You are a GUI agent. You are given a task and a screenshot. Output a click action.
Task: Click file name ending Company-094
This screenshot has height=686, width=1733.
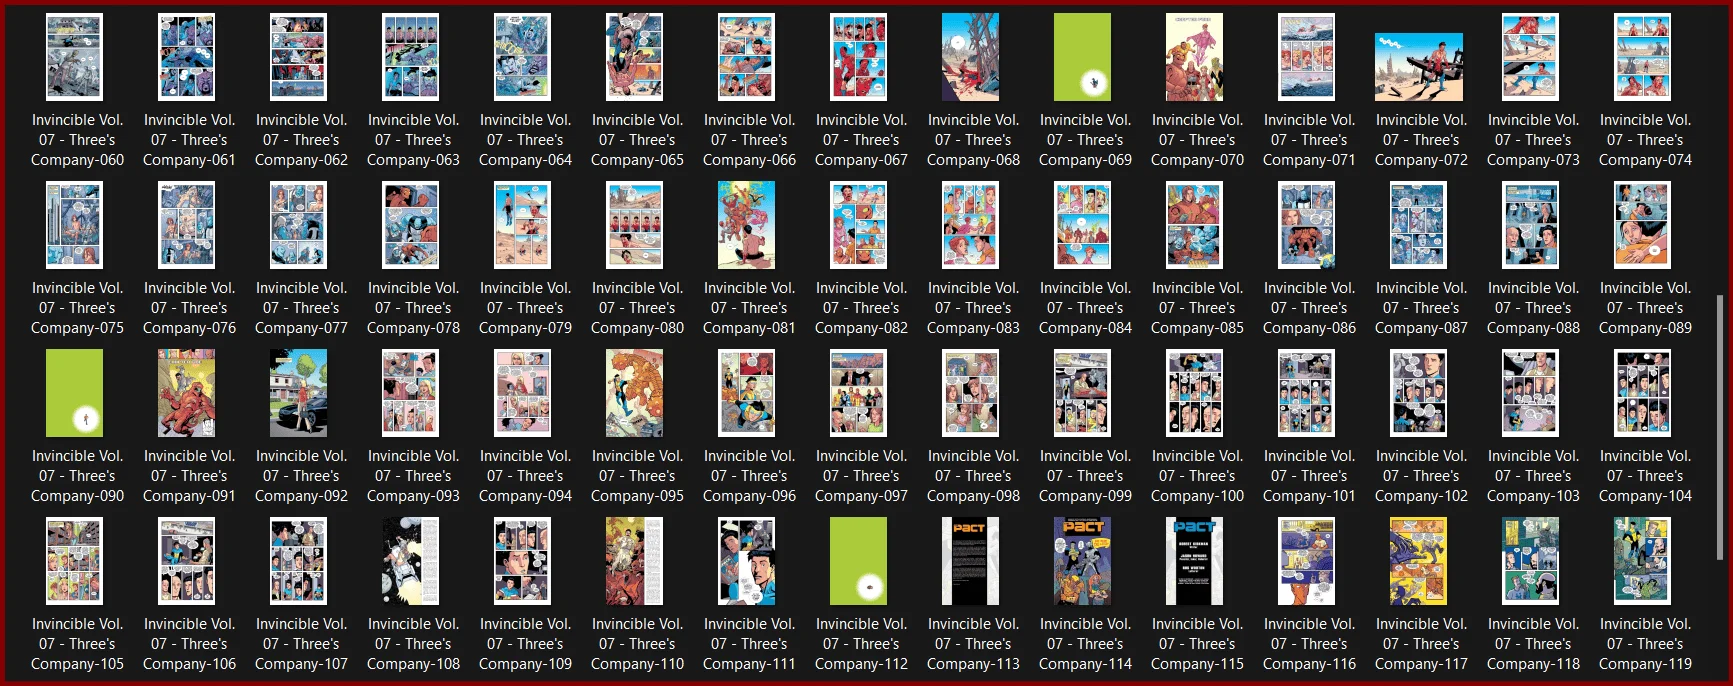[525, 476]
